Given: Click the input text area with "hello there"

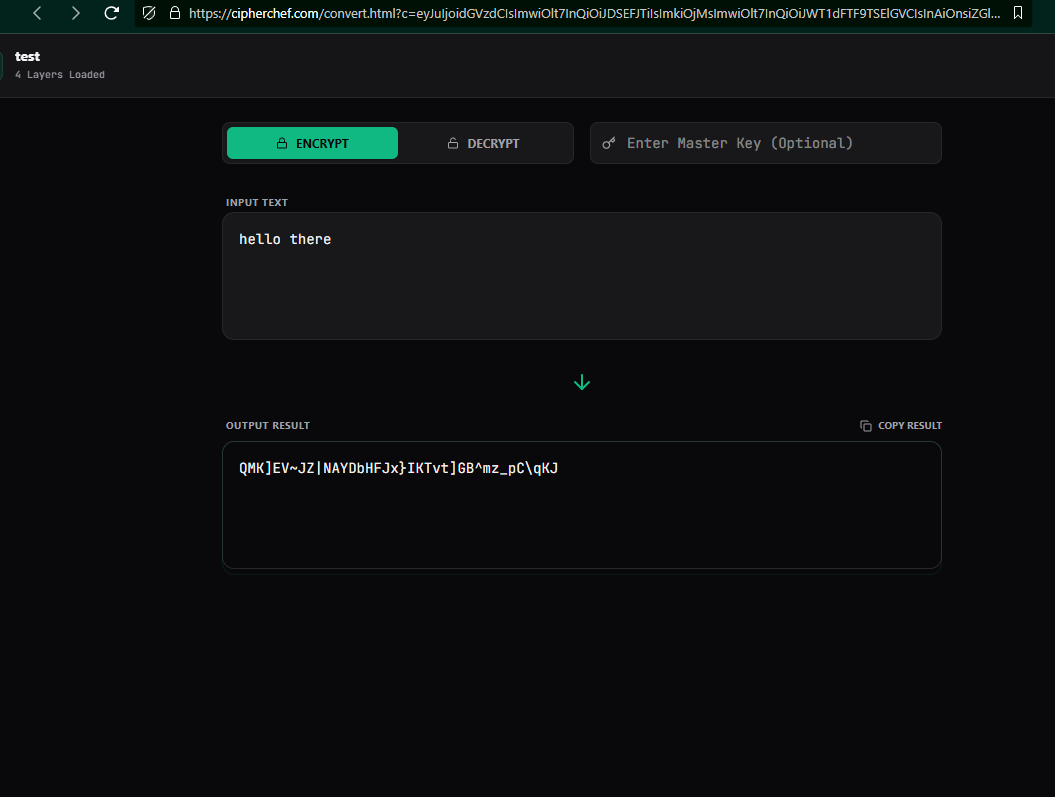Looking at the screenshot, I should click(x=581, y=275).
